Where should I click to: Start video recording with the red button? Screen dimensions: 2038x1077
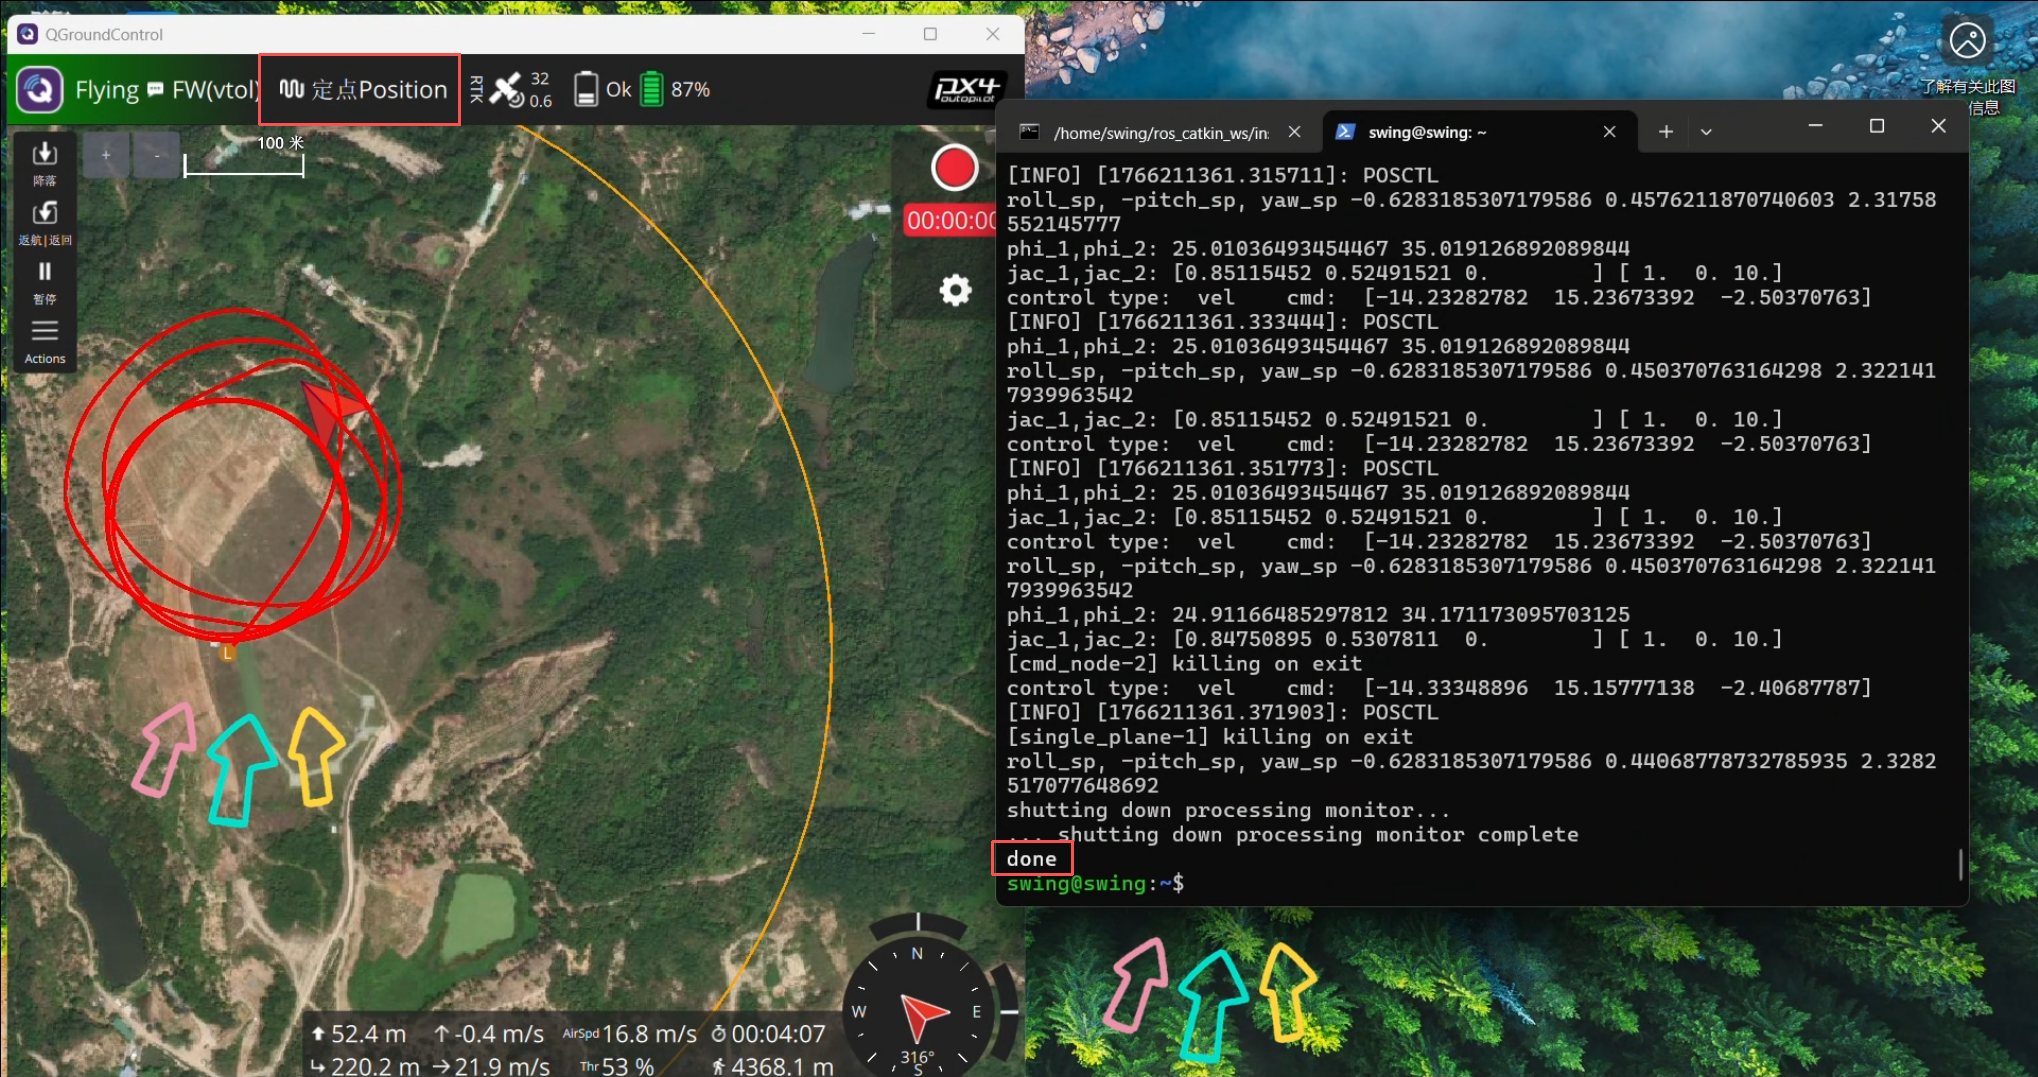[x=954, y=167]
